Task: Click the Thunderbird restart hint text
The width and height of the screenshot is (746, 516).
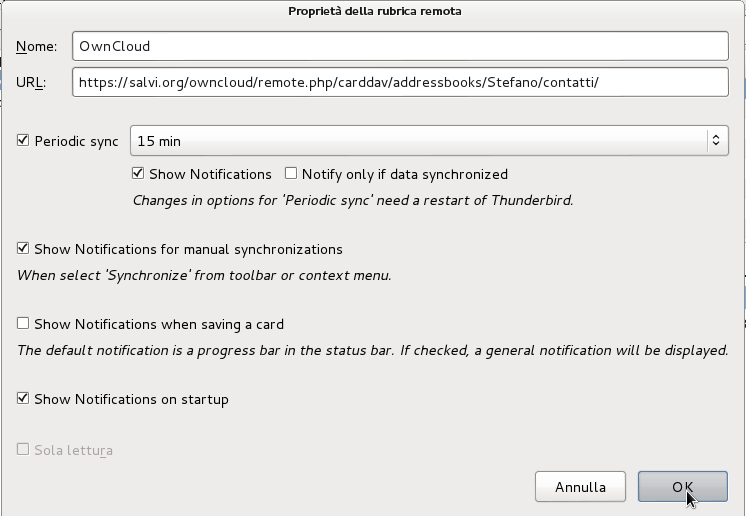Action: tap(353, 200)
